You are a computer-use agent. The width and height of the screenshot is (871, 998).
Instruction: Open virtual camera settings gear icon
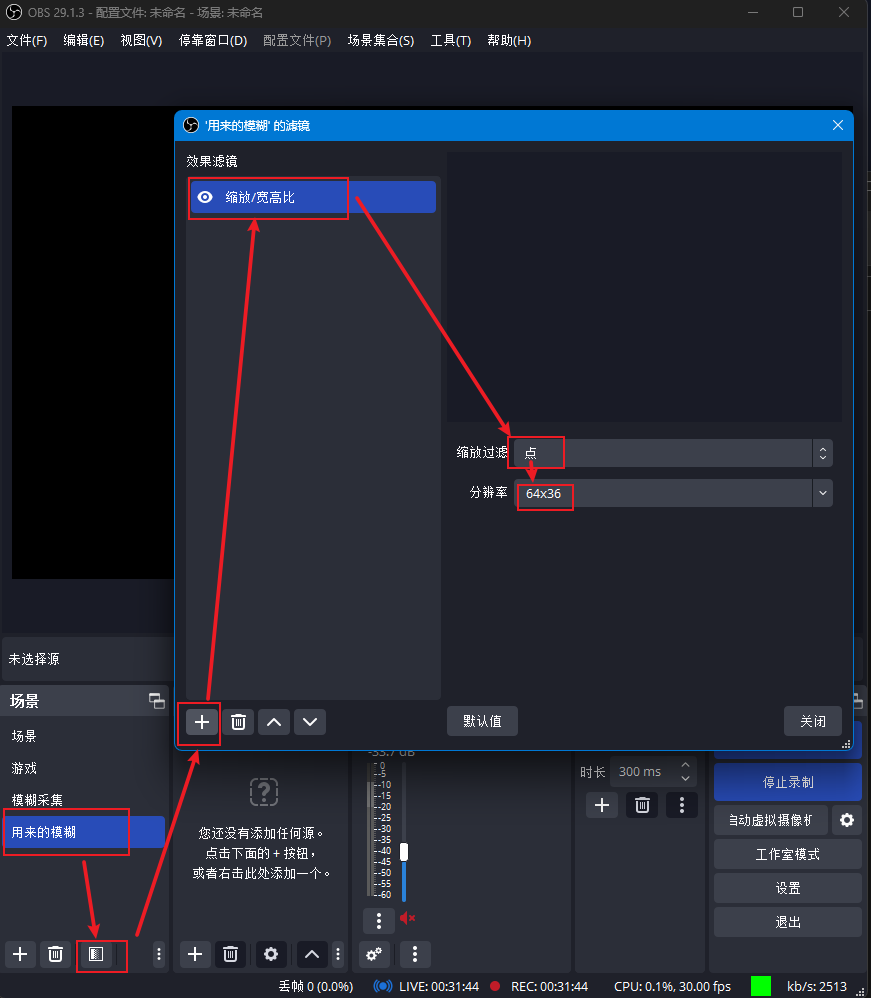[847, 820]
